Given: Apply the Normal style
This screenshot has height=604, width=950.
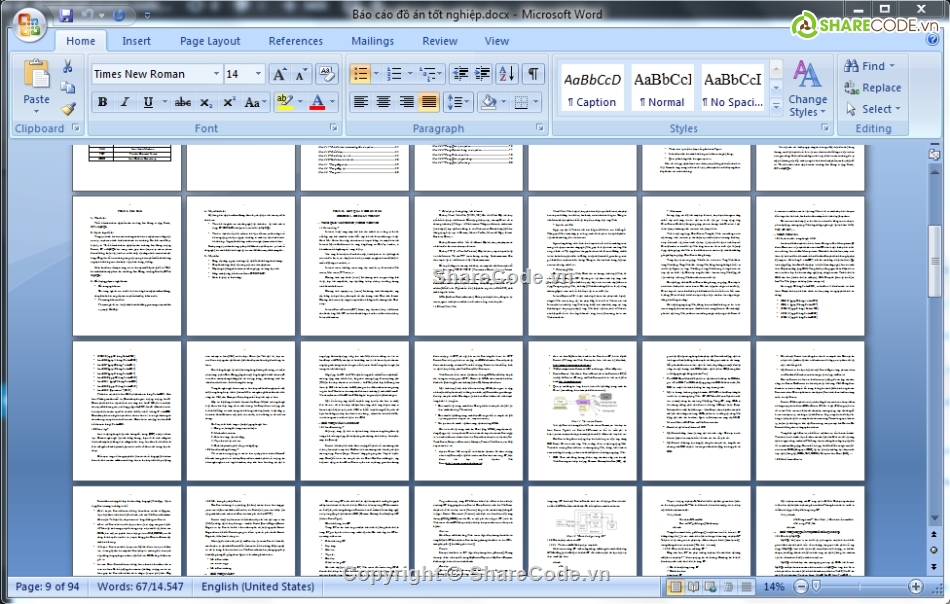Looking at the screenshot, I should [x=662, y=88].
